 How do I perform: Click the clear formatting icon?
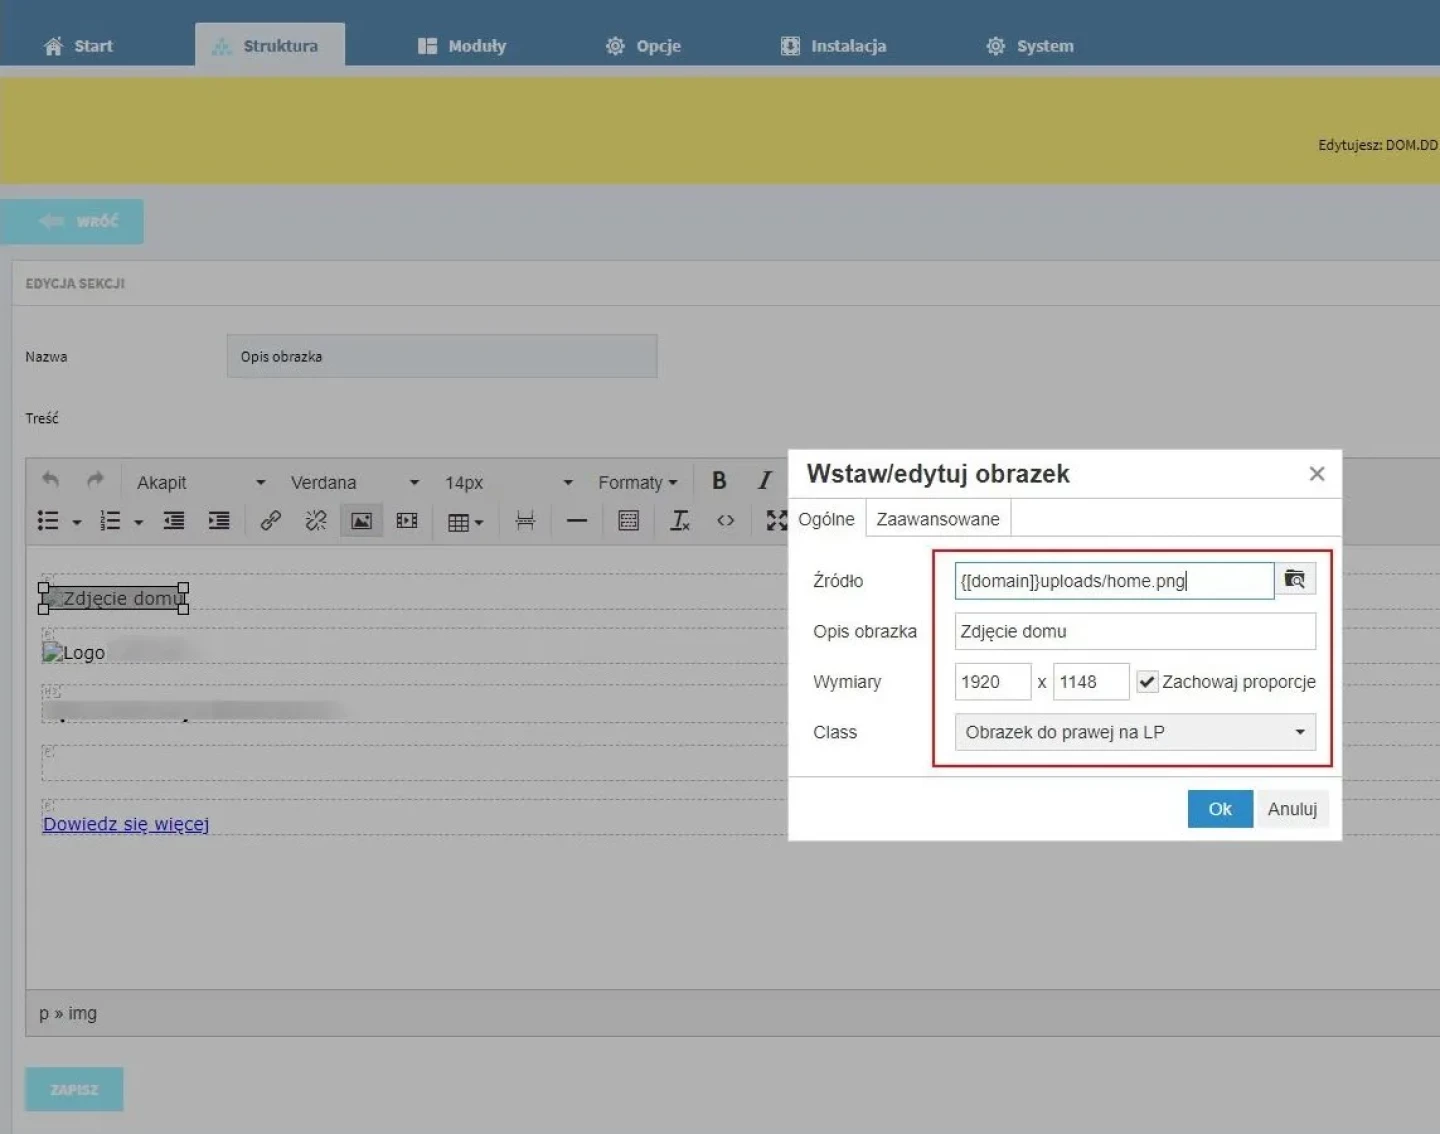click(680, 521)
